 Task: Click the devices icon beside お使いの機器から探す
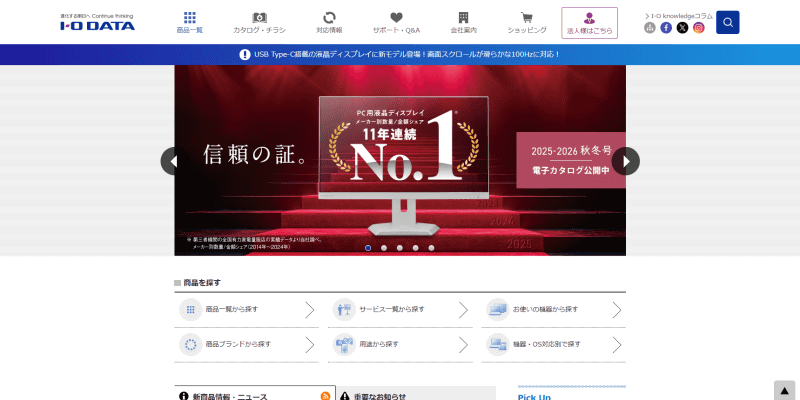pos(497,310)
